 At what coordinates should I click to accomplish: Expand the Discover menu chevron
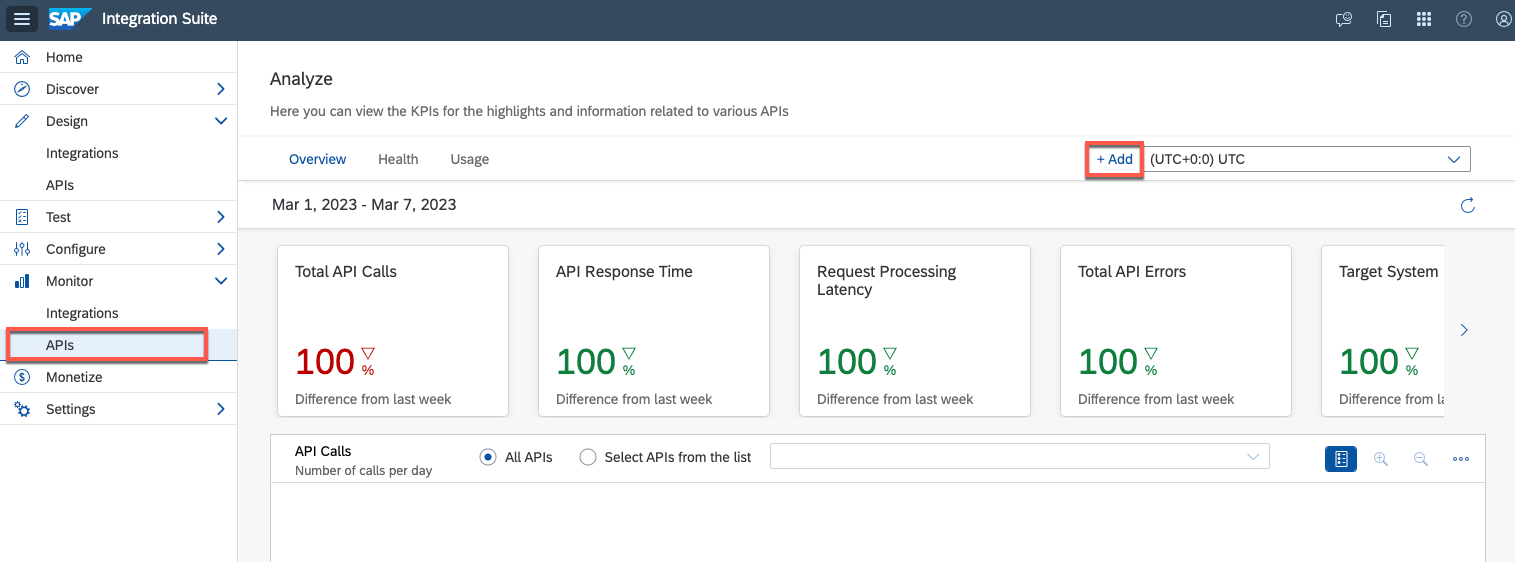coord(221,89)
